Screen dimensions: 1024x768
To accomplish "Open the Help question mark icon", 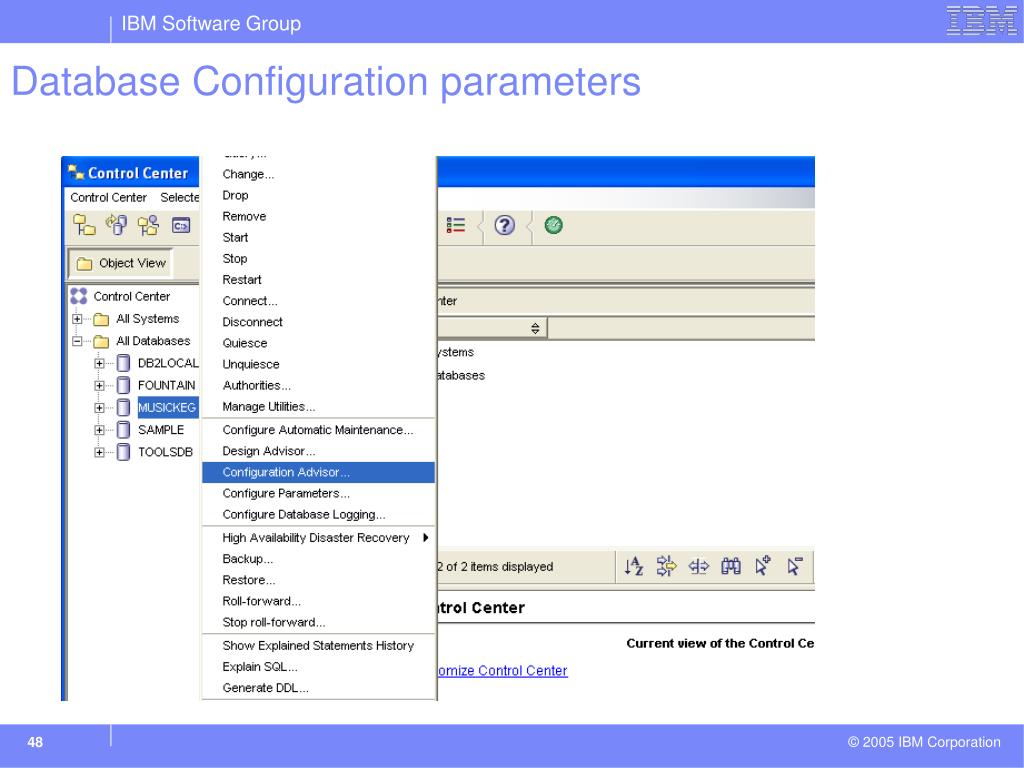I will (504, 225).
